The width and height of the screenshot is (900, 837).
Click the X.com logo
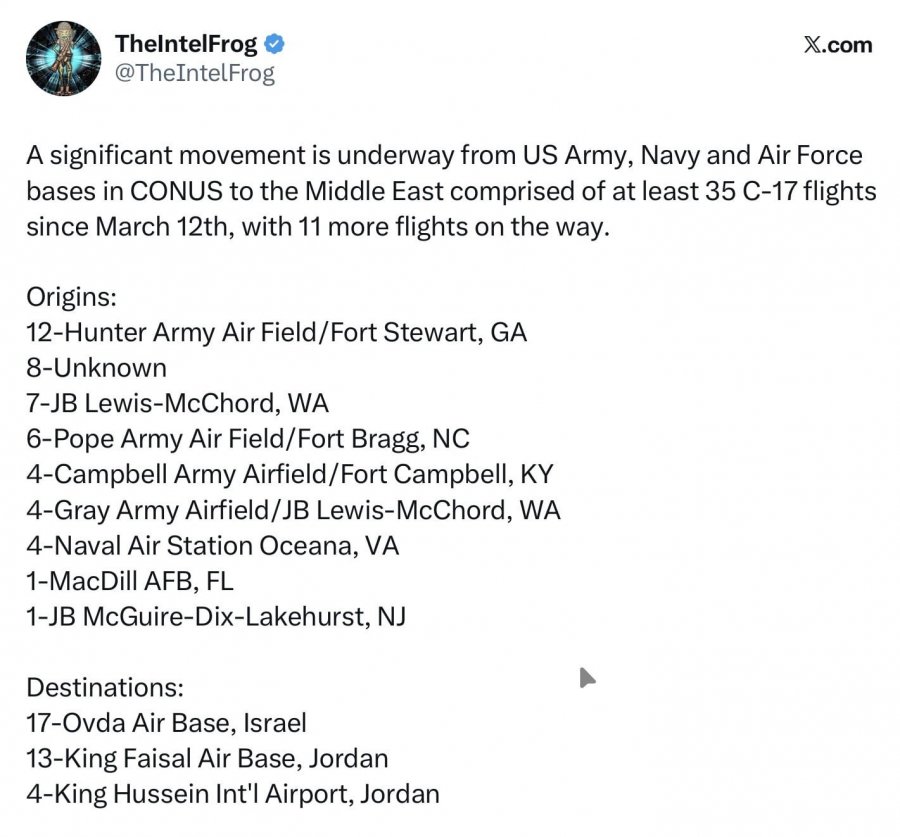(838, 45)
